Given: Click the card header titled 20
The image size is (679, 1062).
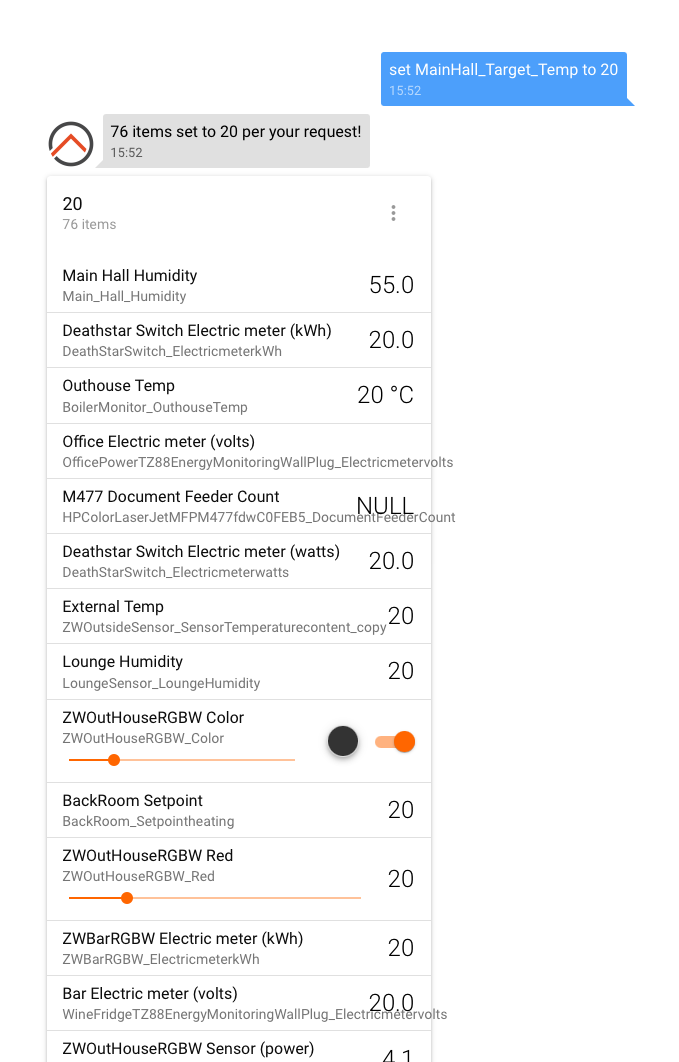Looking at the screenshot, I should [200, 213].
